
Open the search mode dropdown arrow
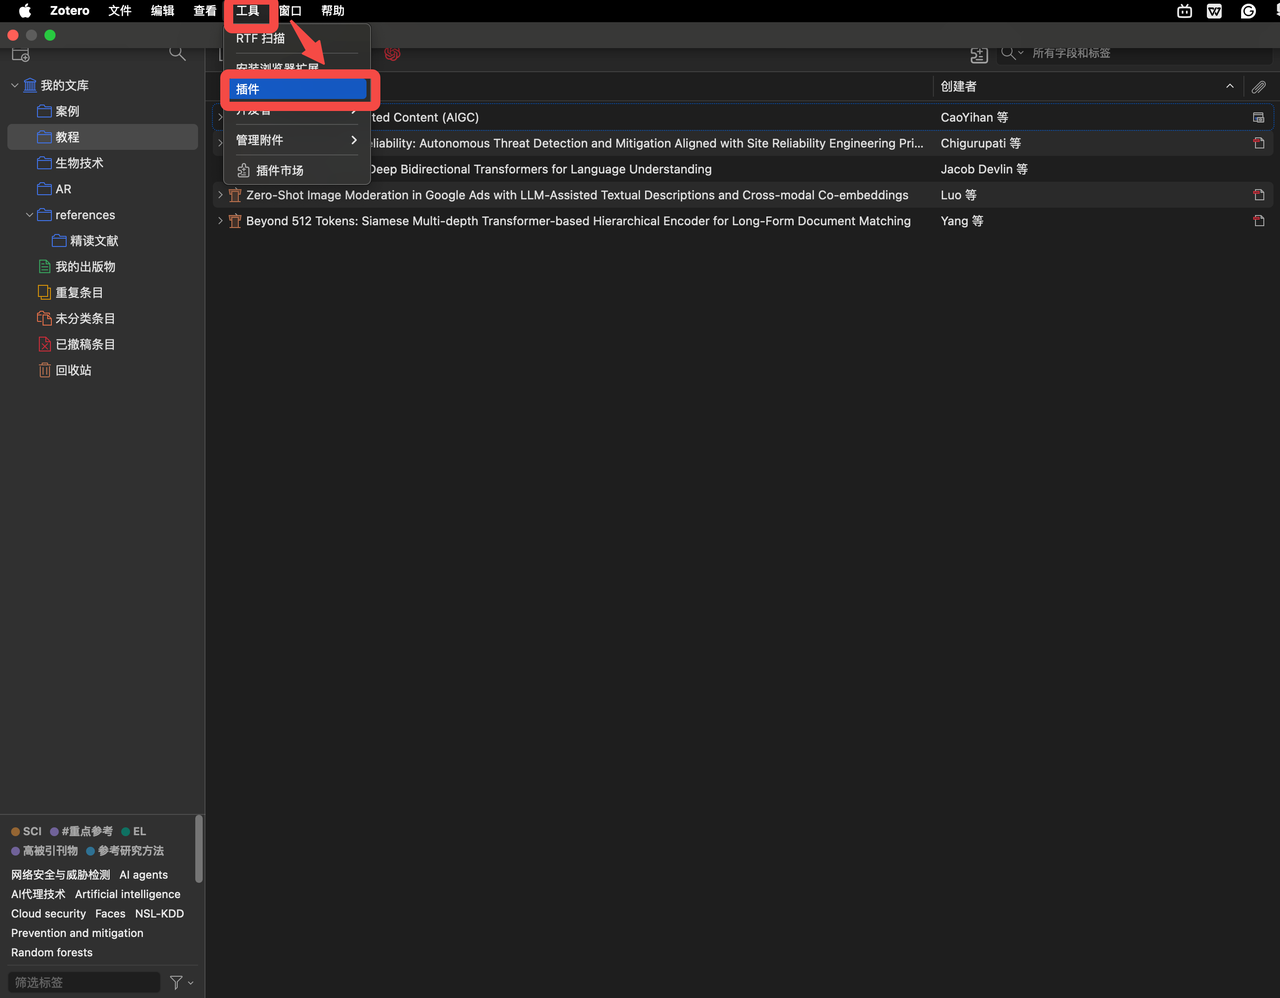[x=1021, y=53]
